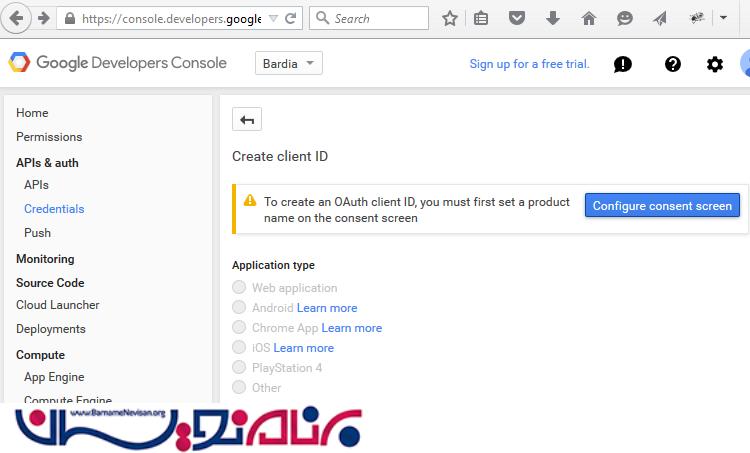750x453 pixels.
Task: Reload the page with the refresh icon
Action: [x=291, y=18]
